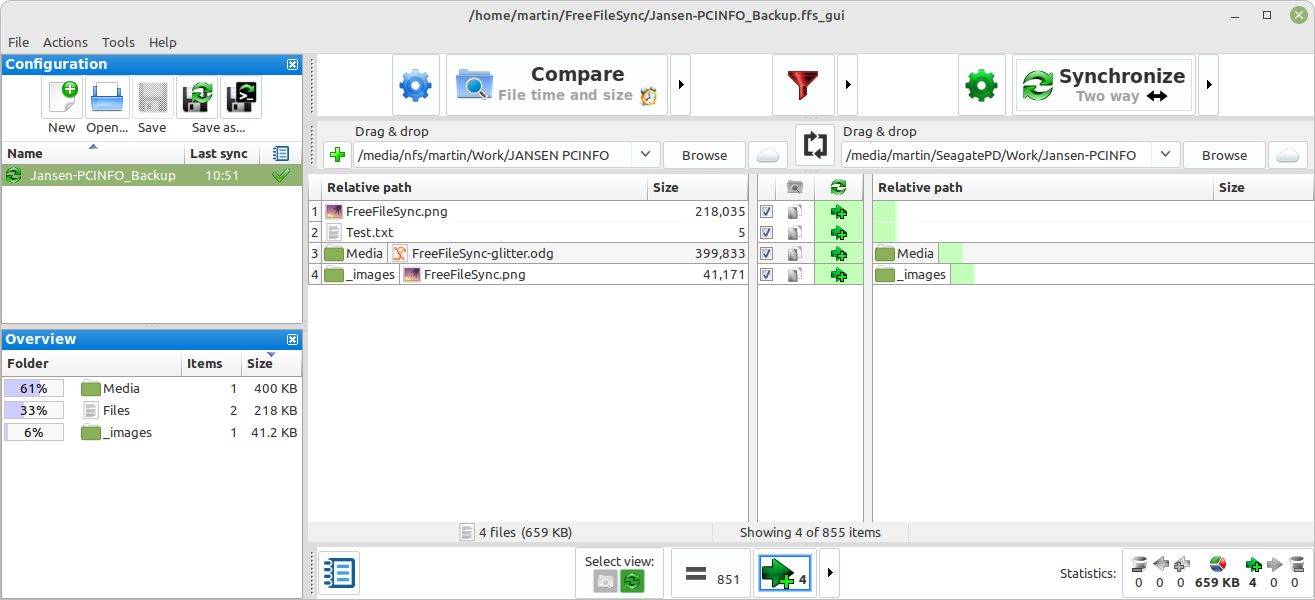Expand the filter options arrow

pos(847,85)
